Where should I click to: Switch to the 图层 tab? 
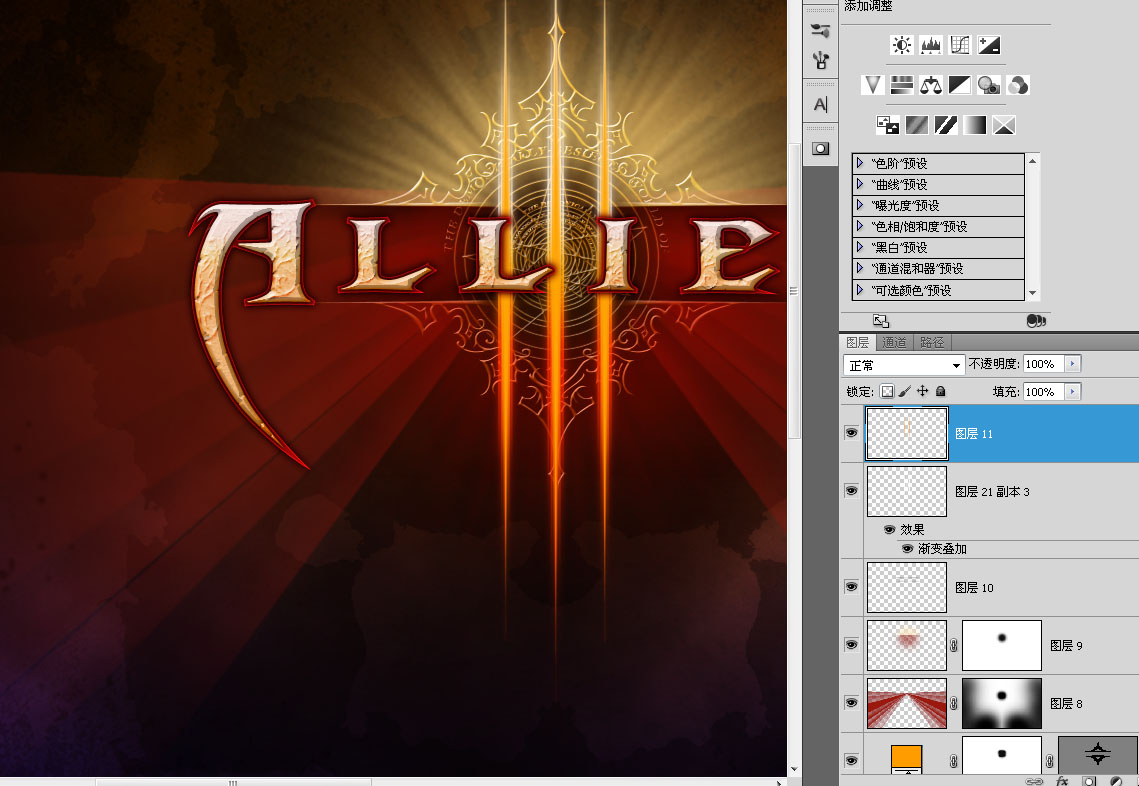click(x=857, y=342)
